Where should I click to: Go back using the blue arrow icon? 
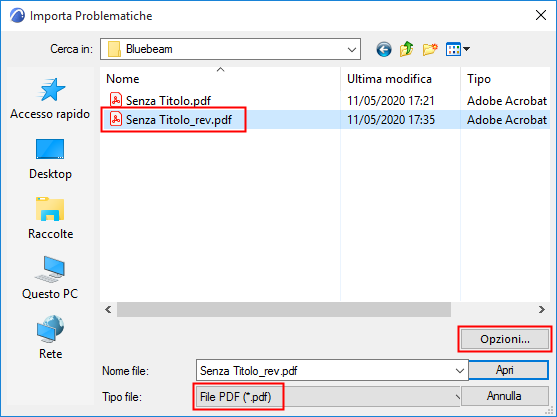coord(384,49)
